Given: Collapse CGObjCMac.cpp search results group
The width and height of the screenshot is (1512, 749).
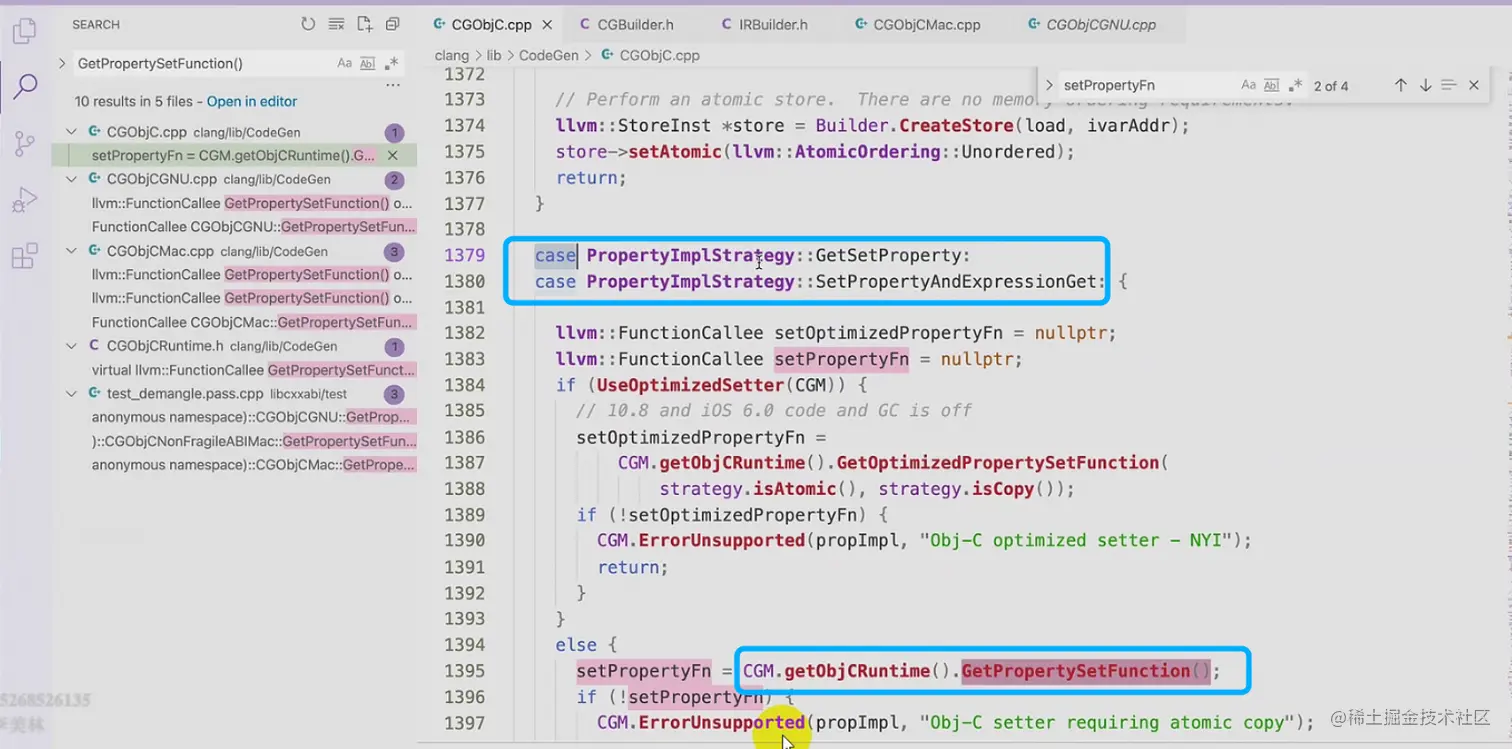Looking at the screenshot, I should (71, 251).
